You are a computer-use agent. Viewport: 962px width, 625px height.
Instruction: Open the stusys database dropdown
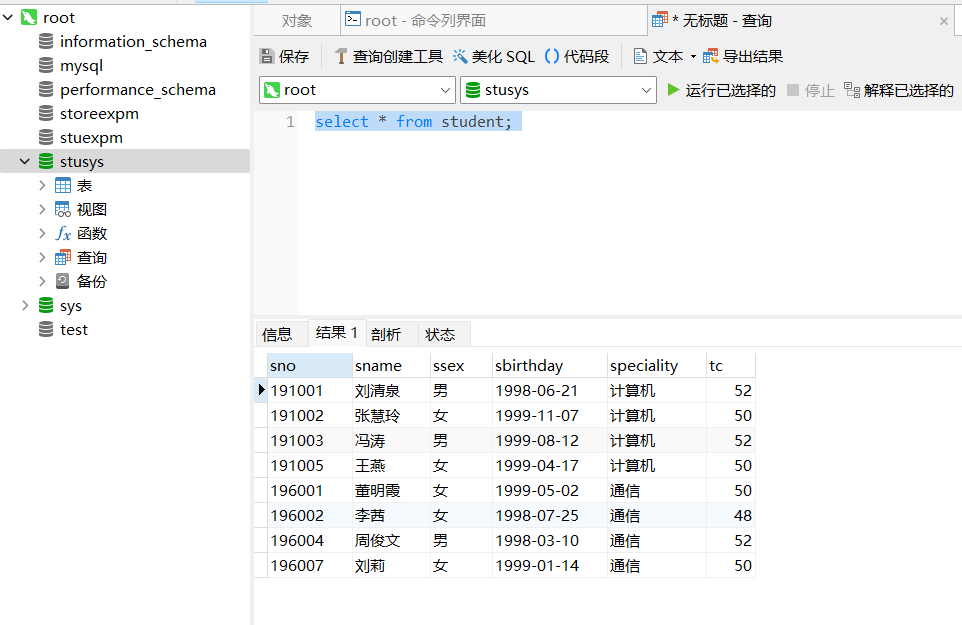pyautogui.click(x=646, y=90)
